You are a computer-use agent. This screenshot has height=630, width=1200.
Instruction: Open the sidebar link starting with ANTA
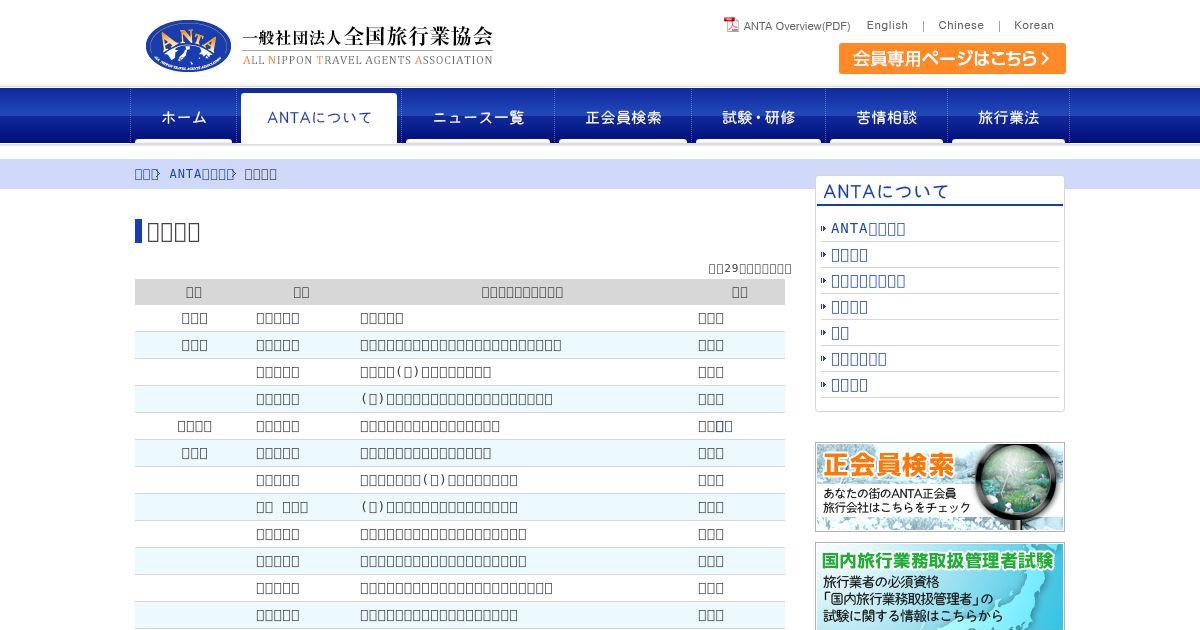[x=868, y=228]
